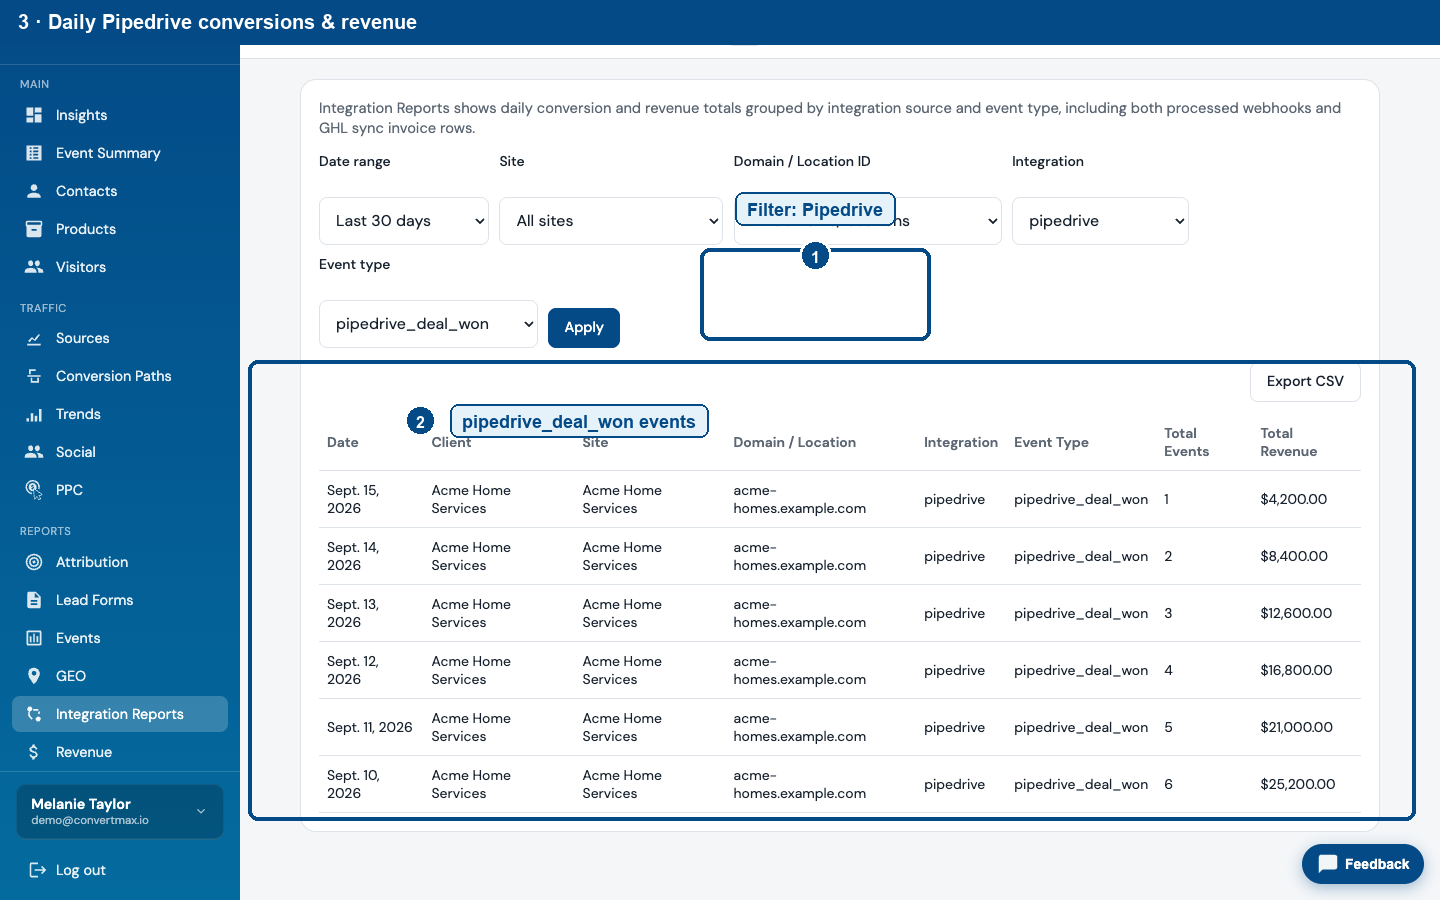Switch to the Conversion Paths view
The height and width of the screenshot is (900, 1440).
click(x=120, y=376)
